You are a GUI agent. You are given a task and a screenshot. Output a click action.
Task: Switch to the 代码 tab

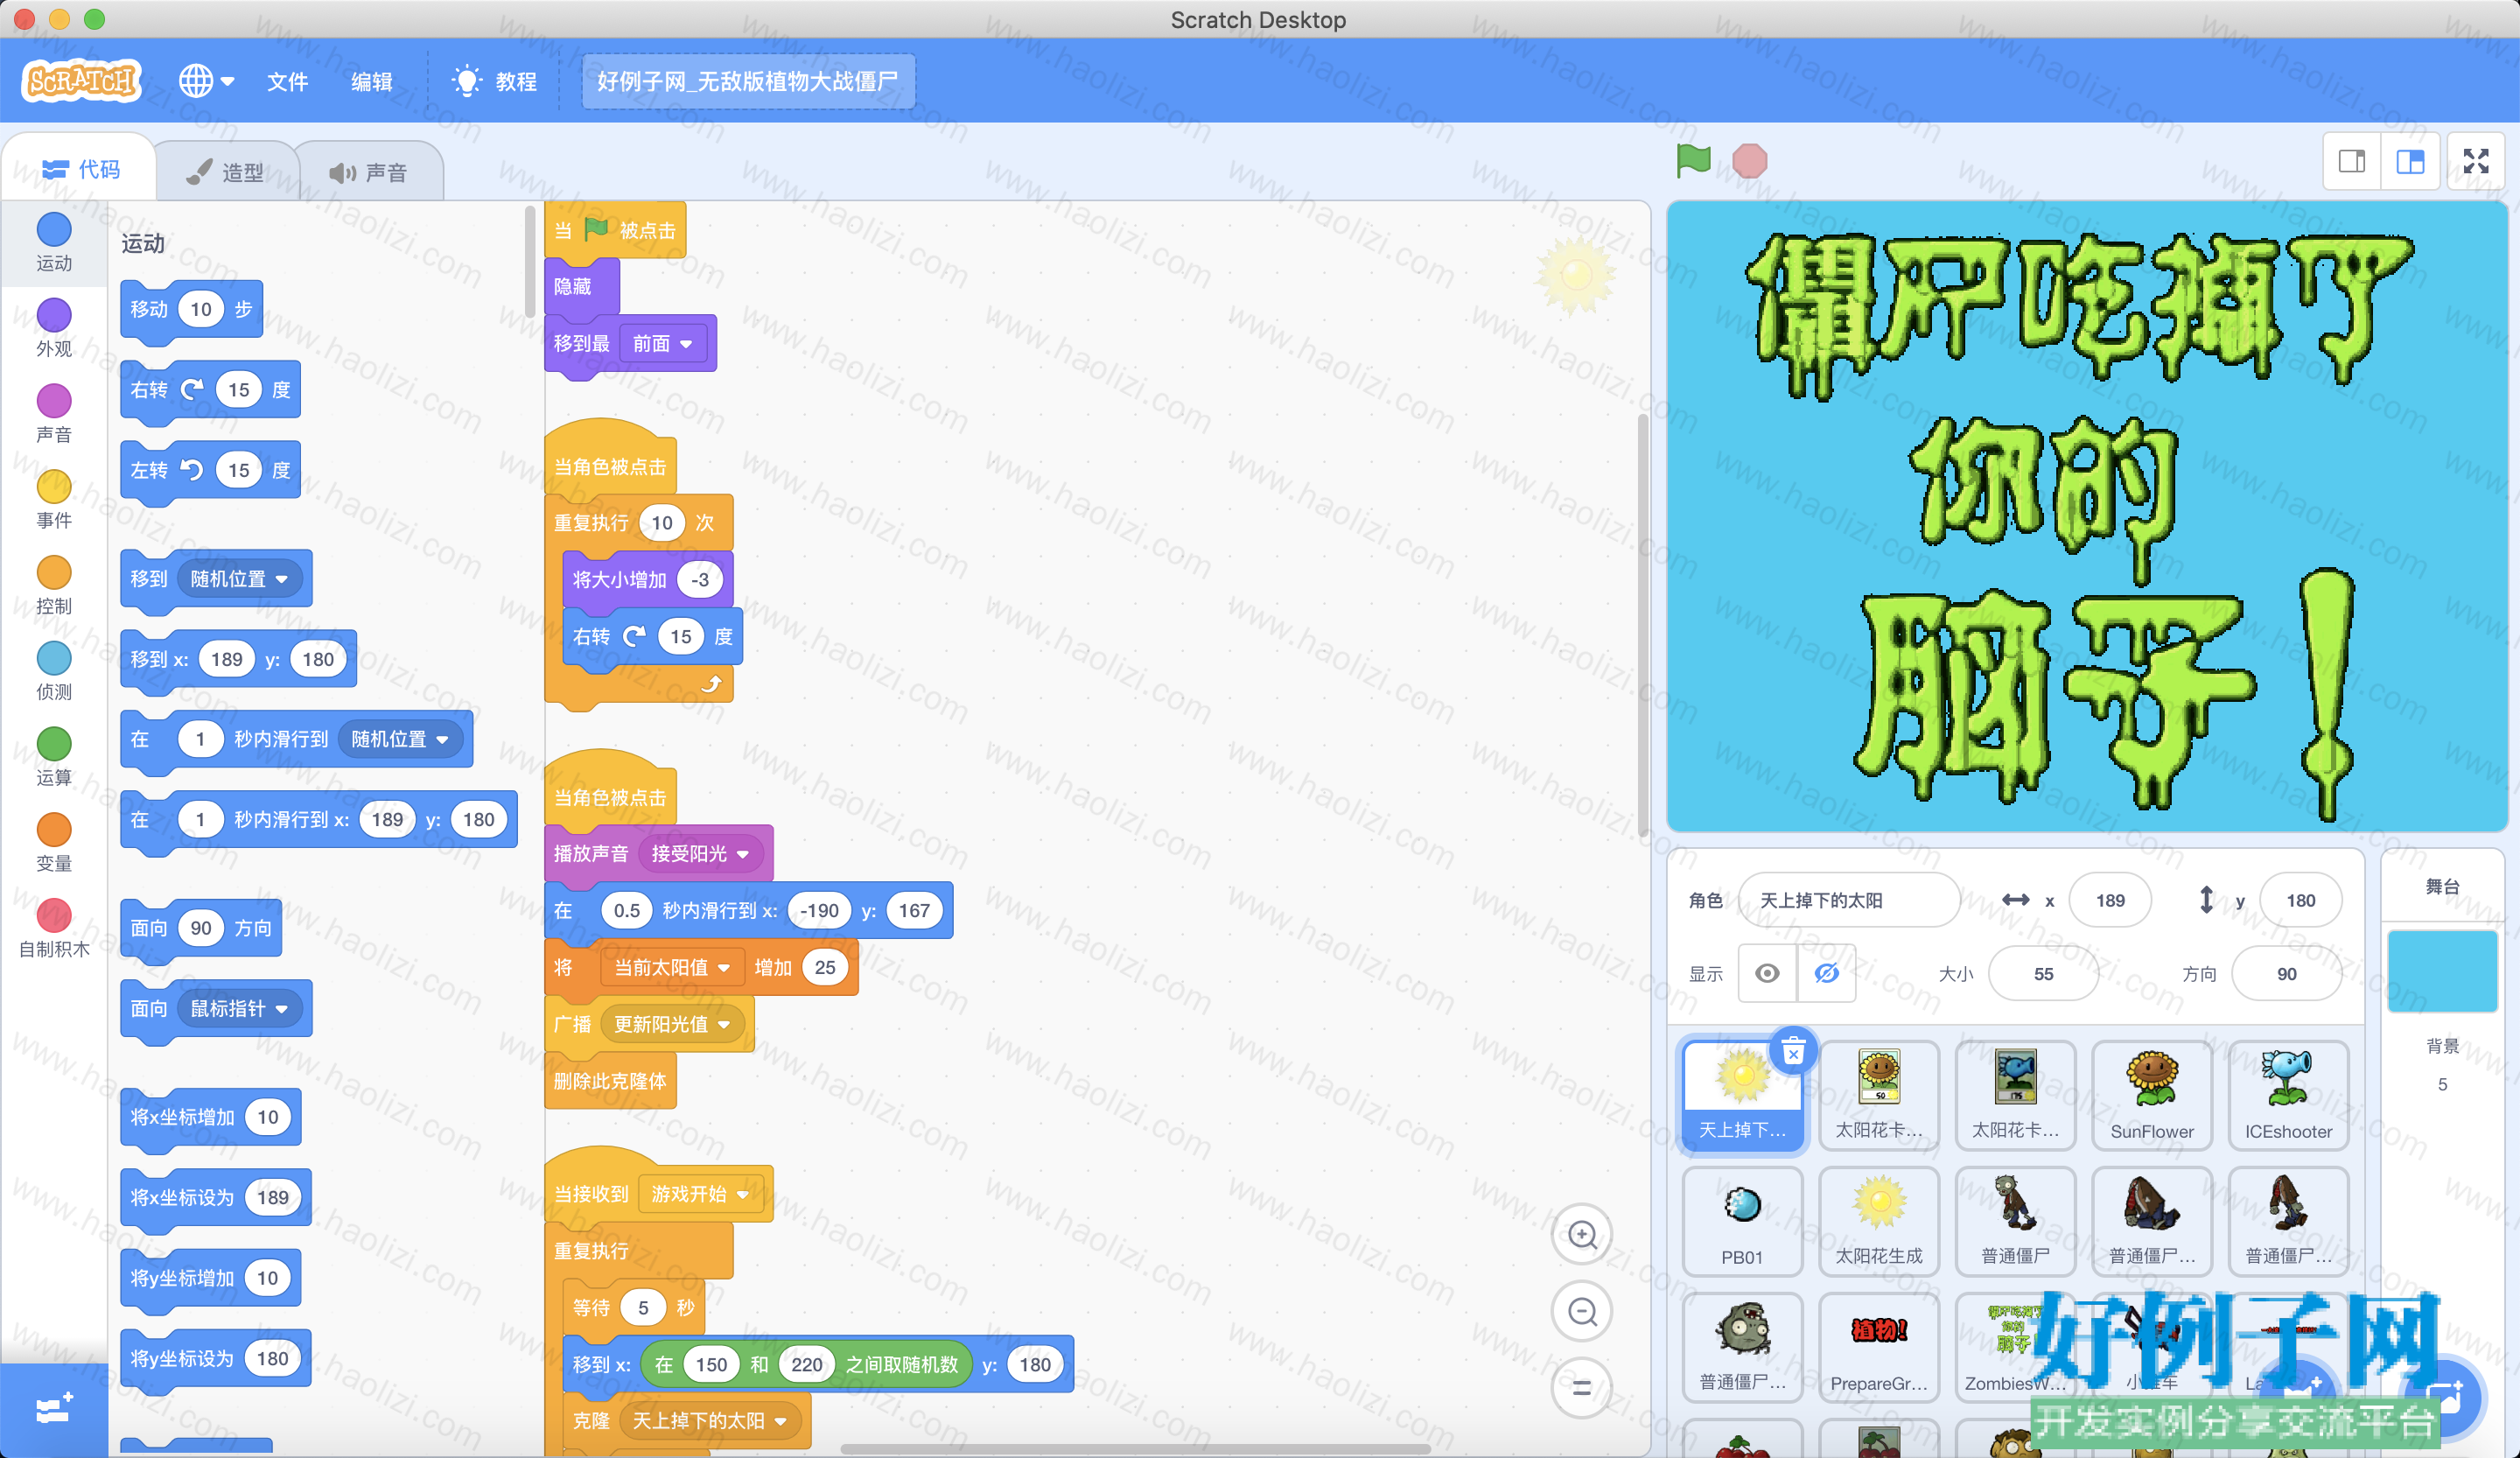[x=80, y=169]
